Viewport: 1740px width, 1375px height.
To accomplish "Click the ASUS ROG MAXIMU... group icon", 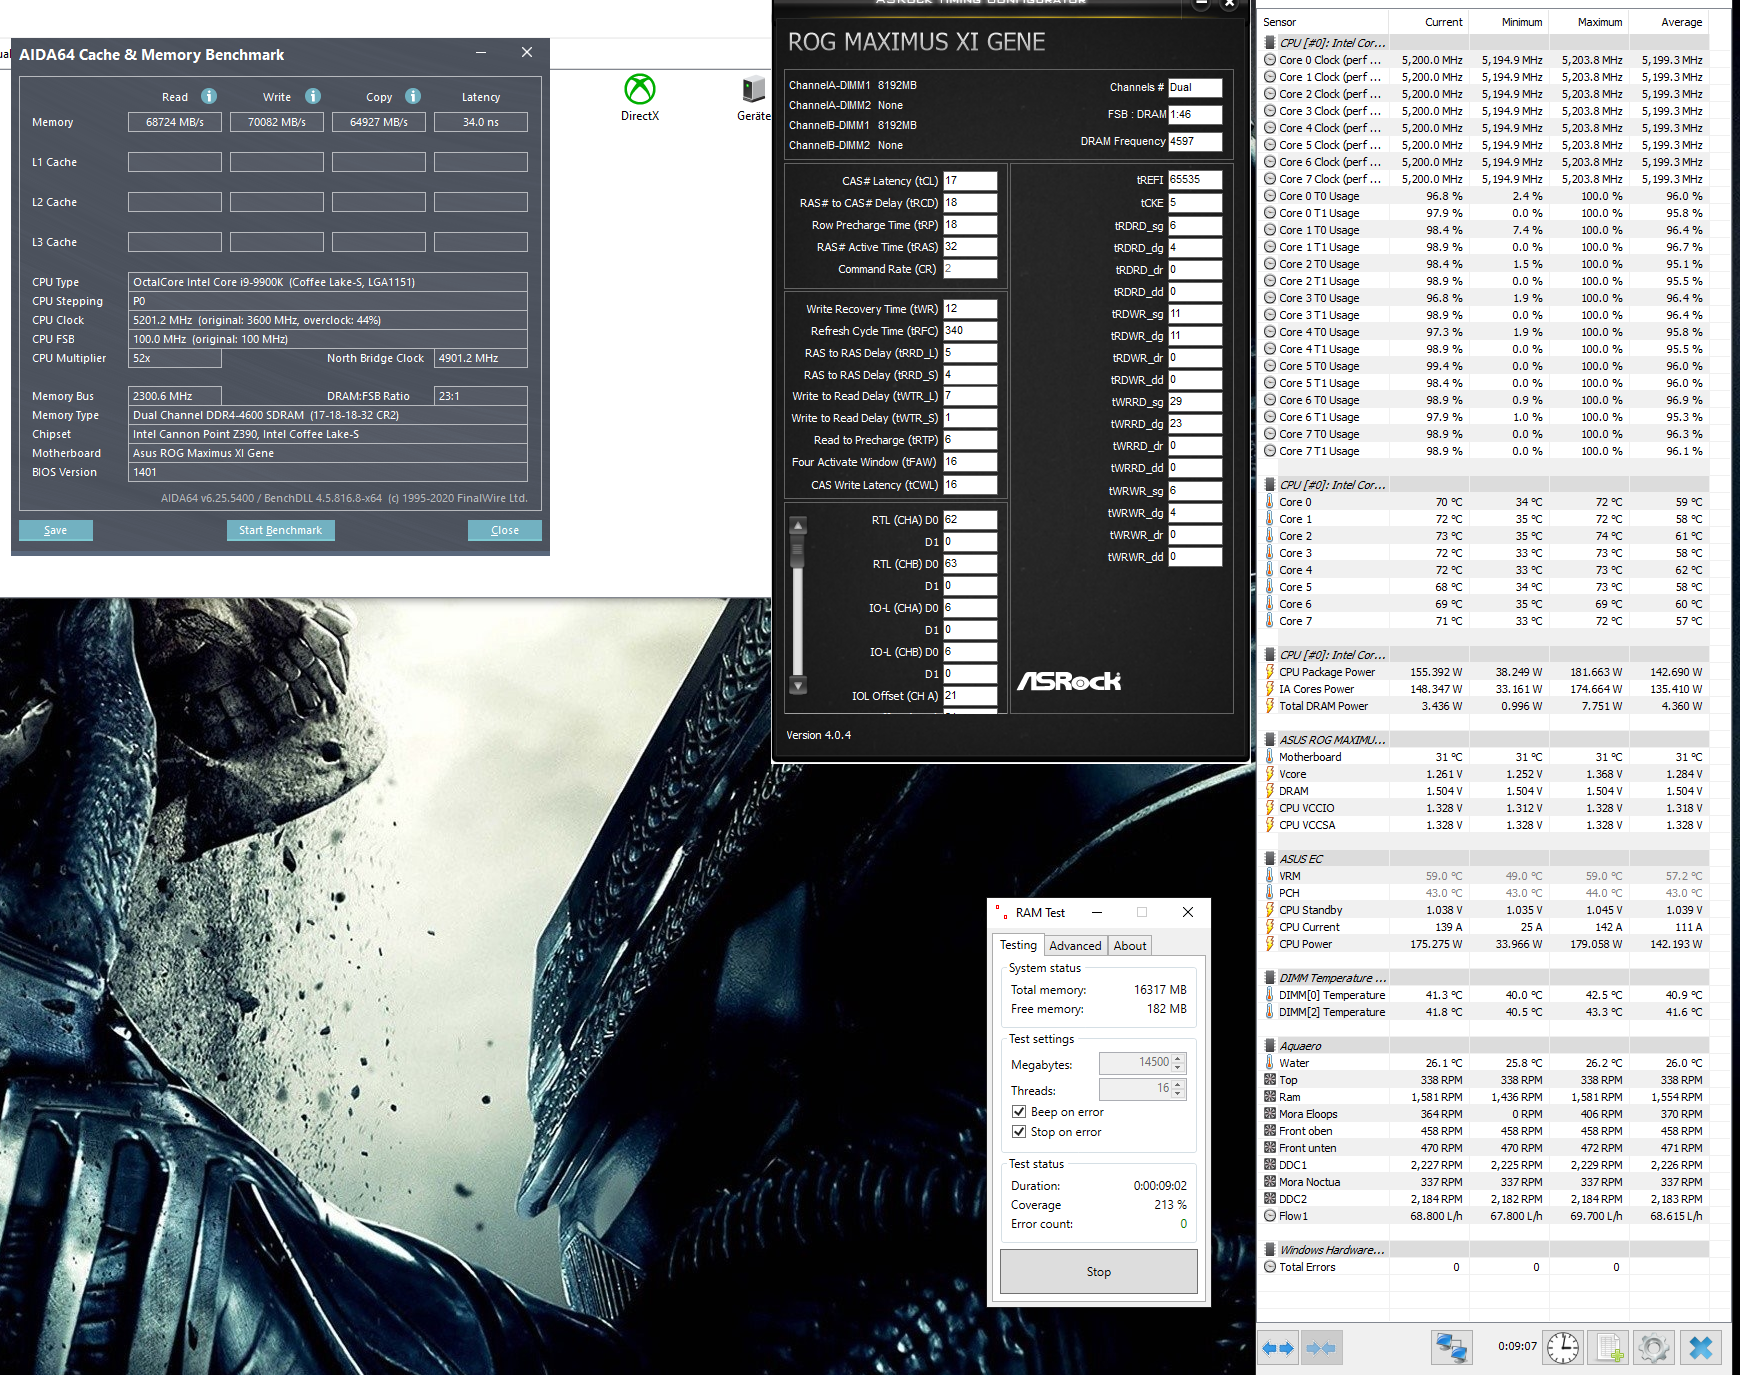I will (1270, 740).
